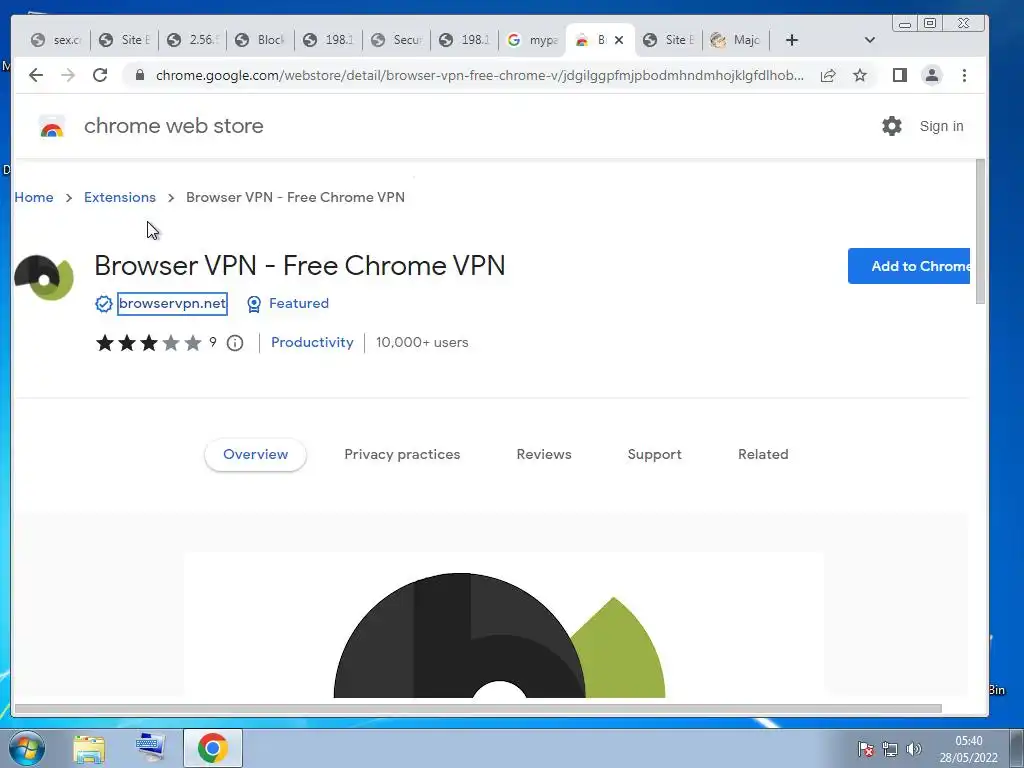Click the extension preview screenshot image
The width and height of the screenshot is (1024, 768).
504,625
